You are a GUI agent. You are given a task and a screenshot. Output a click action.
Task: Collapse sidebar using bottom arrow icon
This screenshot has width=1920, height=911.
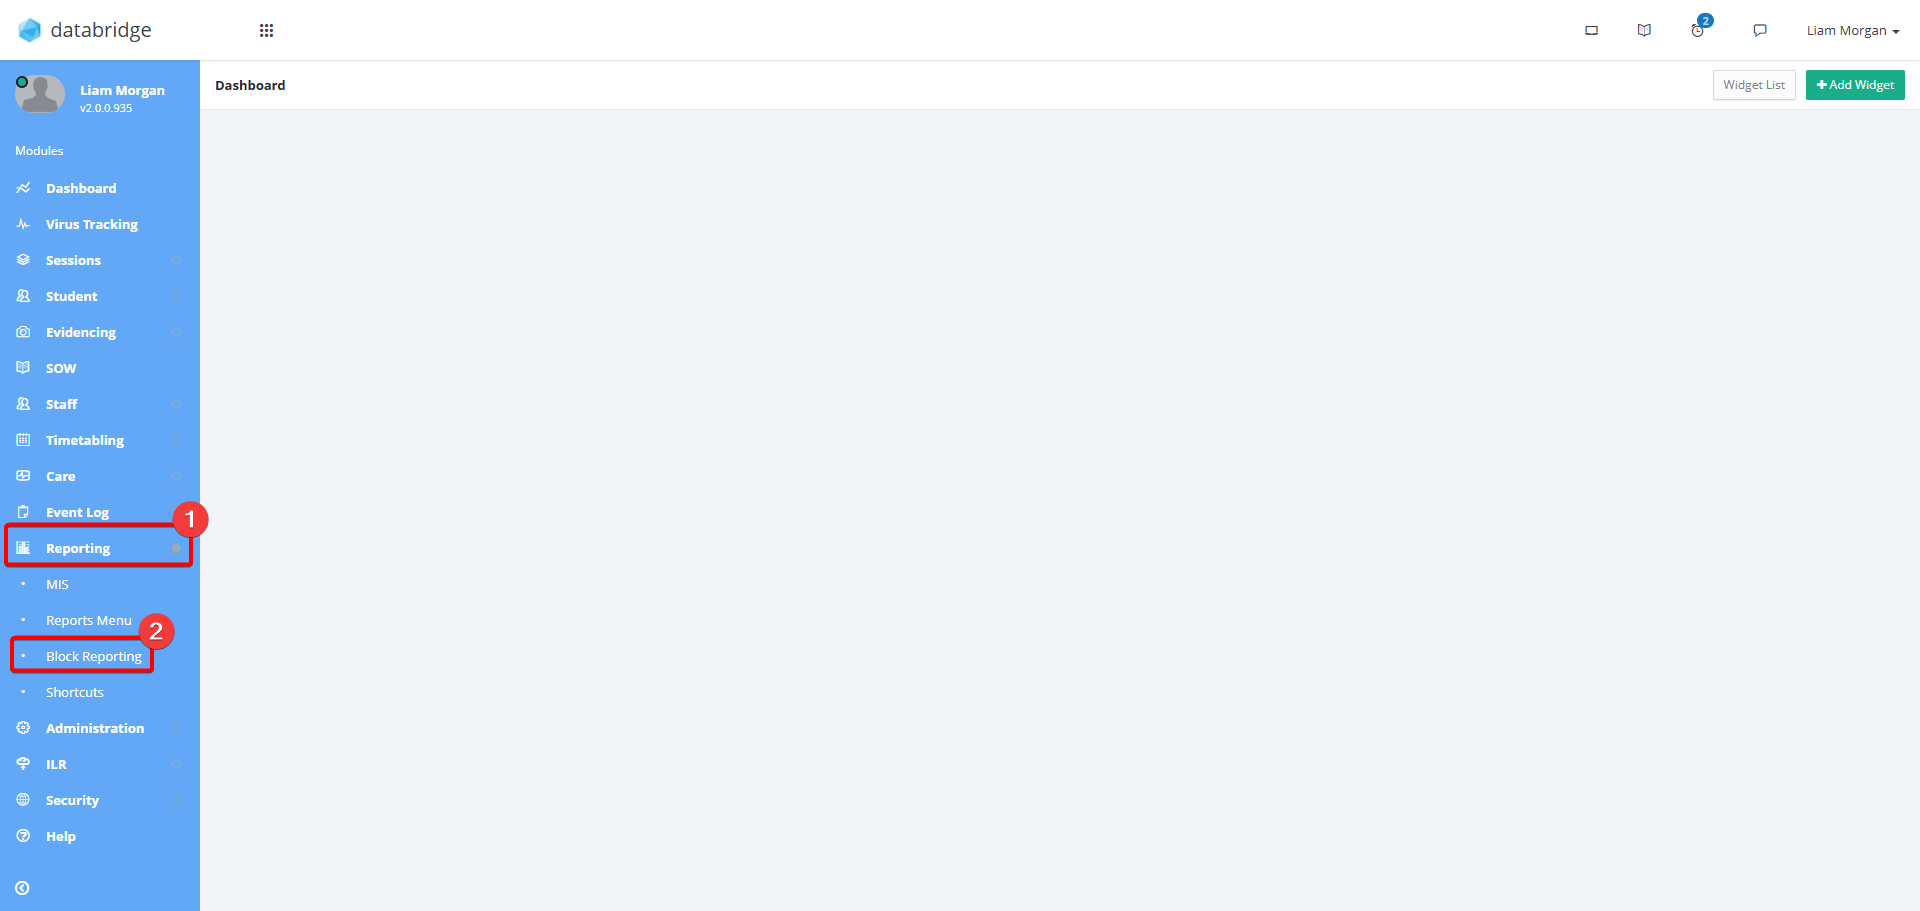[22, 888]
